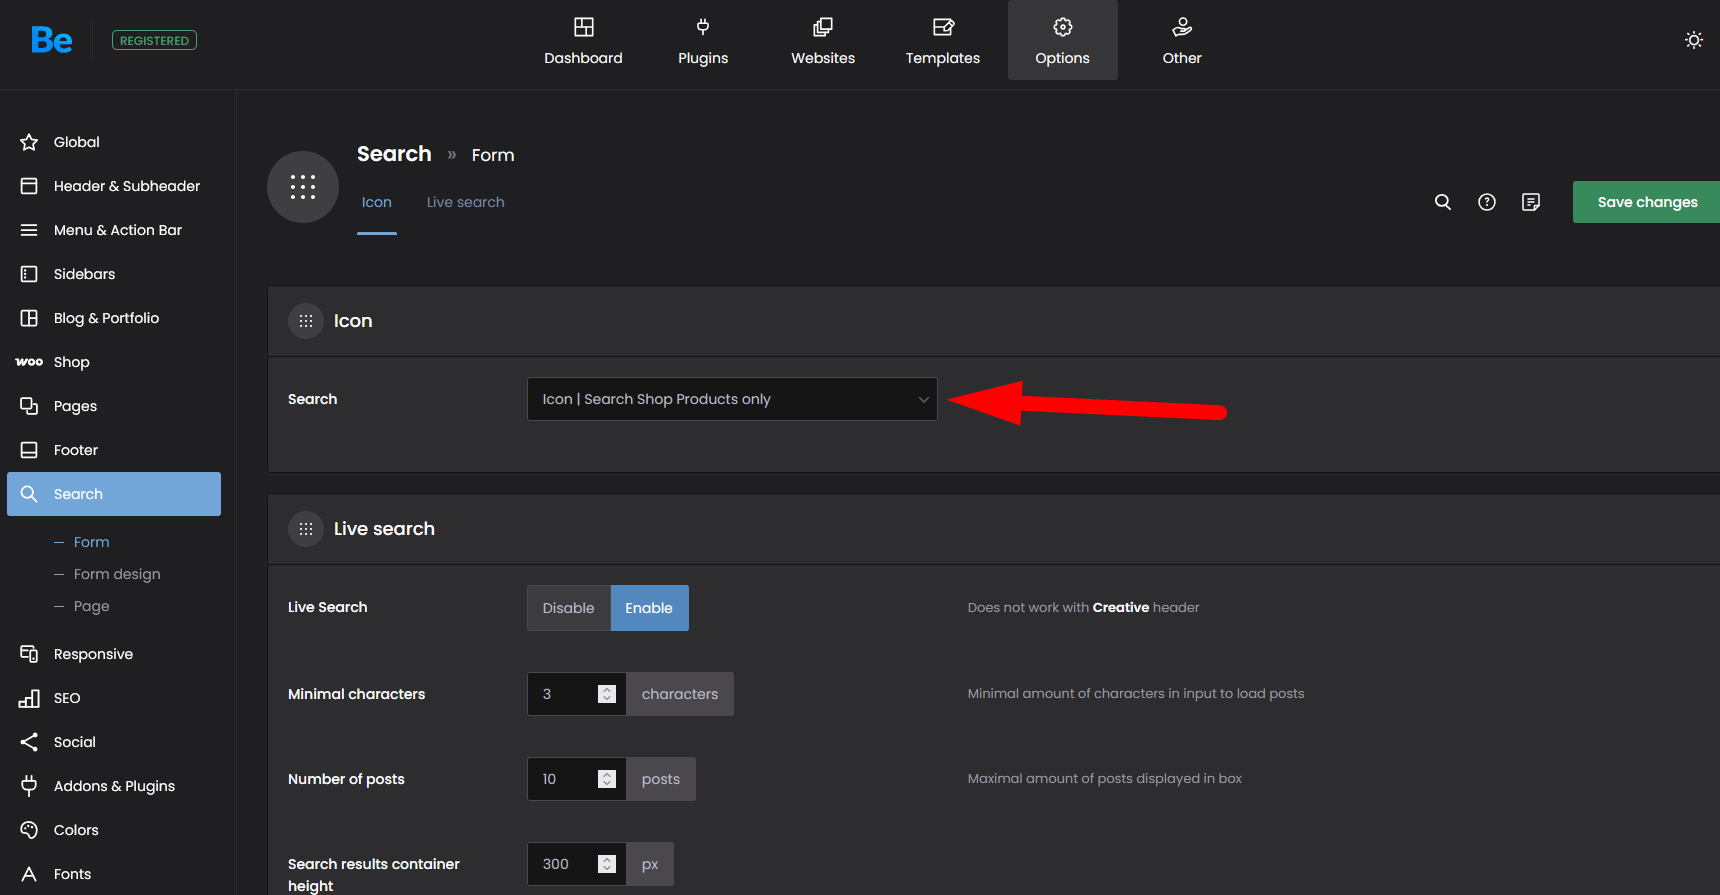Click the grid dots icon beside Search title

tap(302, 187)
